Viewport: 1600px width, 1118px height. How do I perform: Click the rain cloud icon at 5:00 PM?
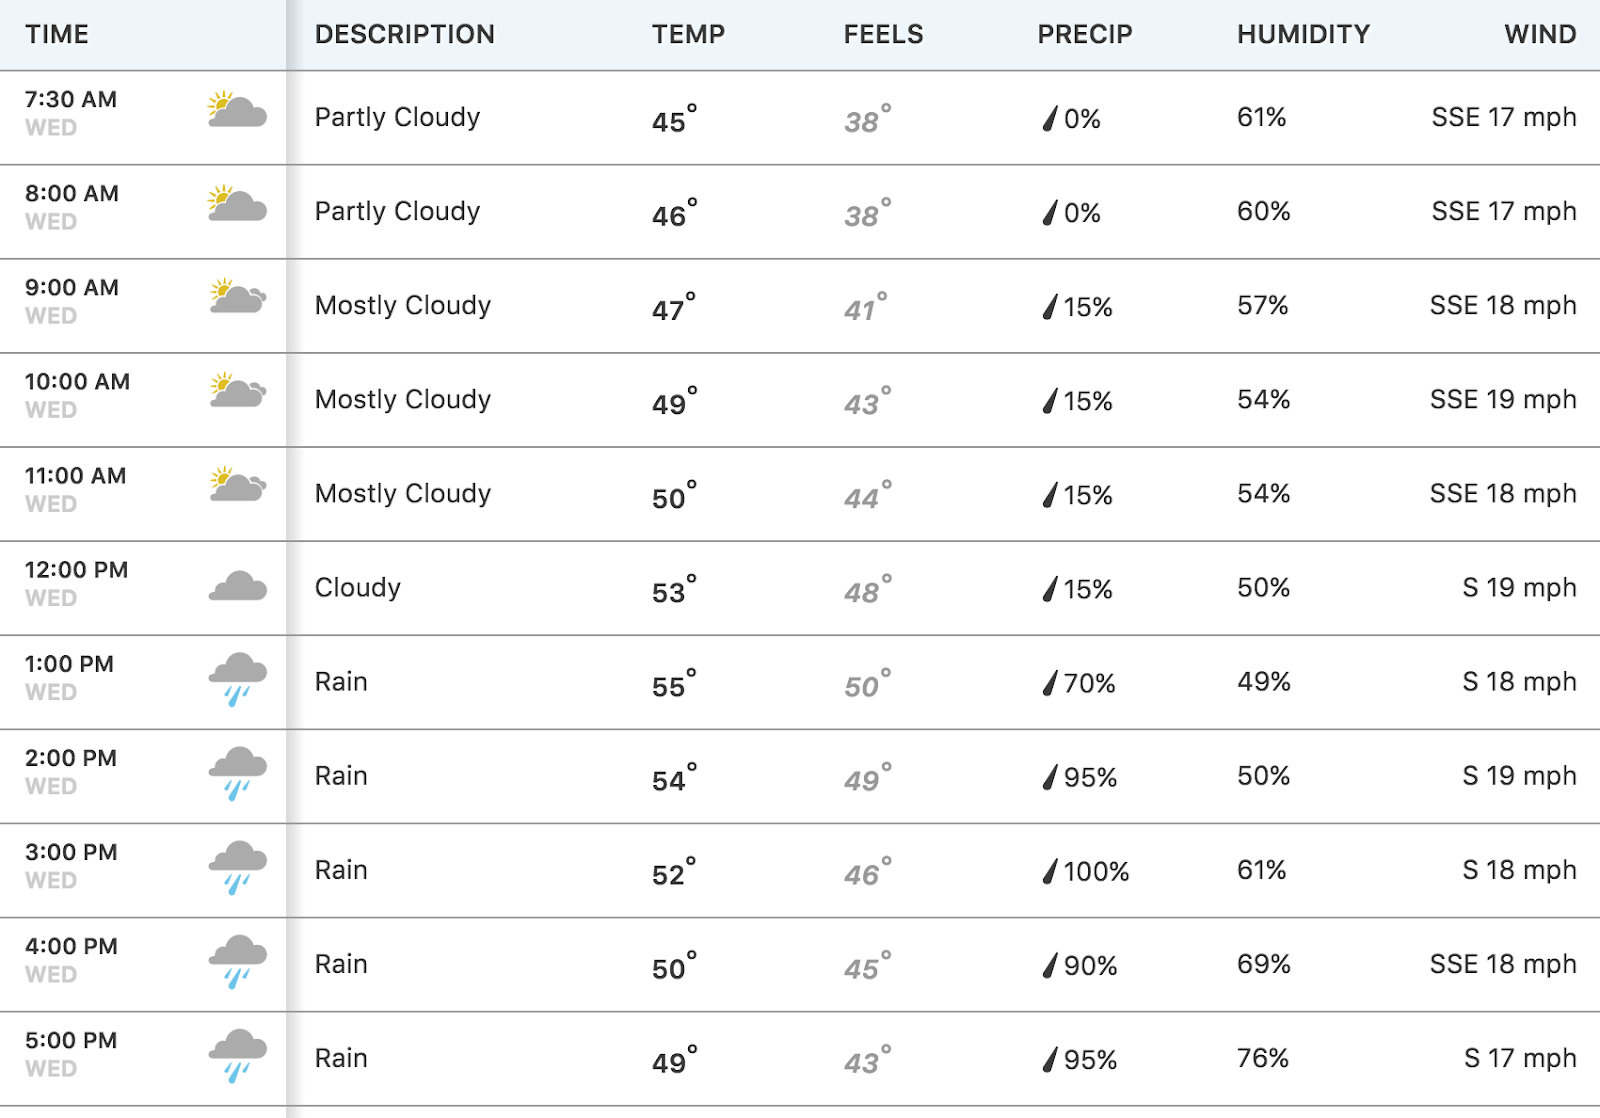(x=238, y=1056)
